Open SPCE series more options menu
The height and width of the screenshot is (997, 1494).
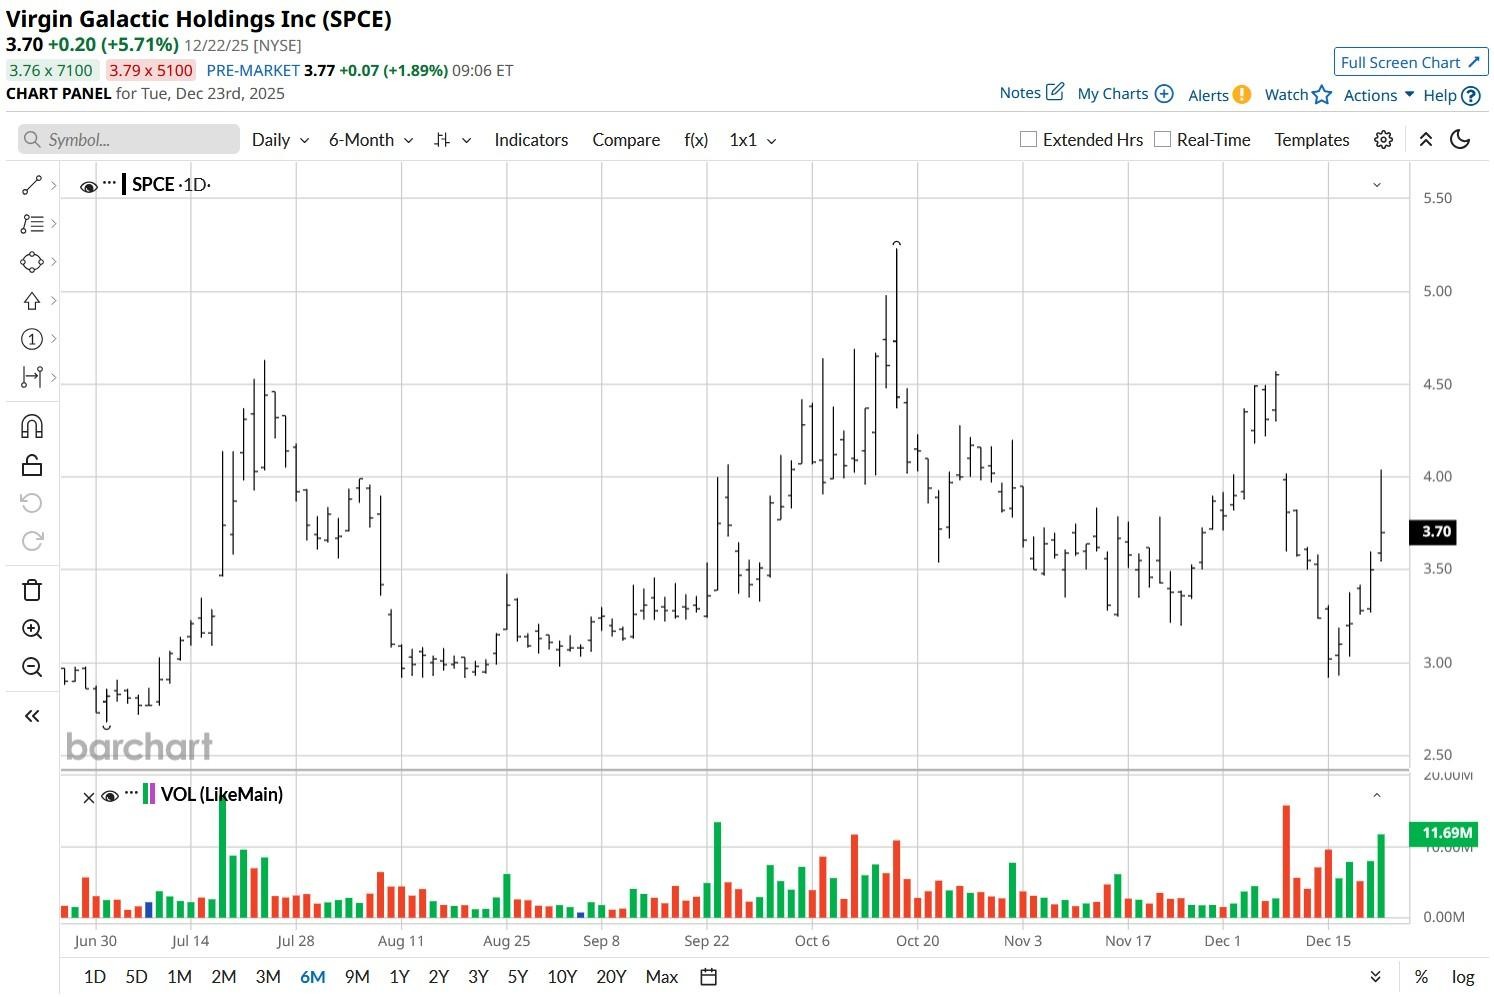(x=109, y=182)
